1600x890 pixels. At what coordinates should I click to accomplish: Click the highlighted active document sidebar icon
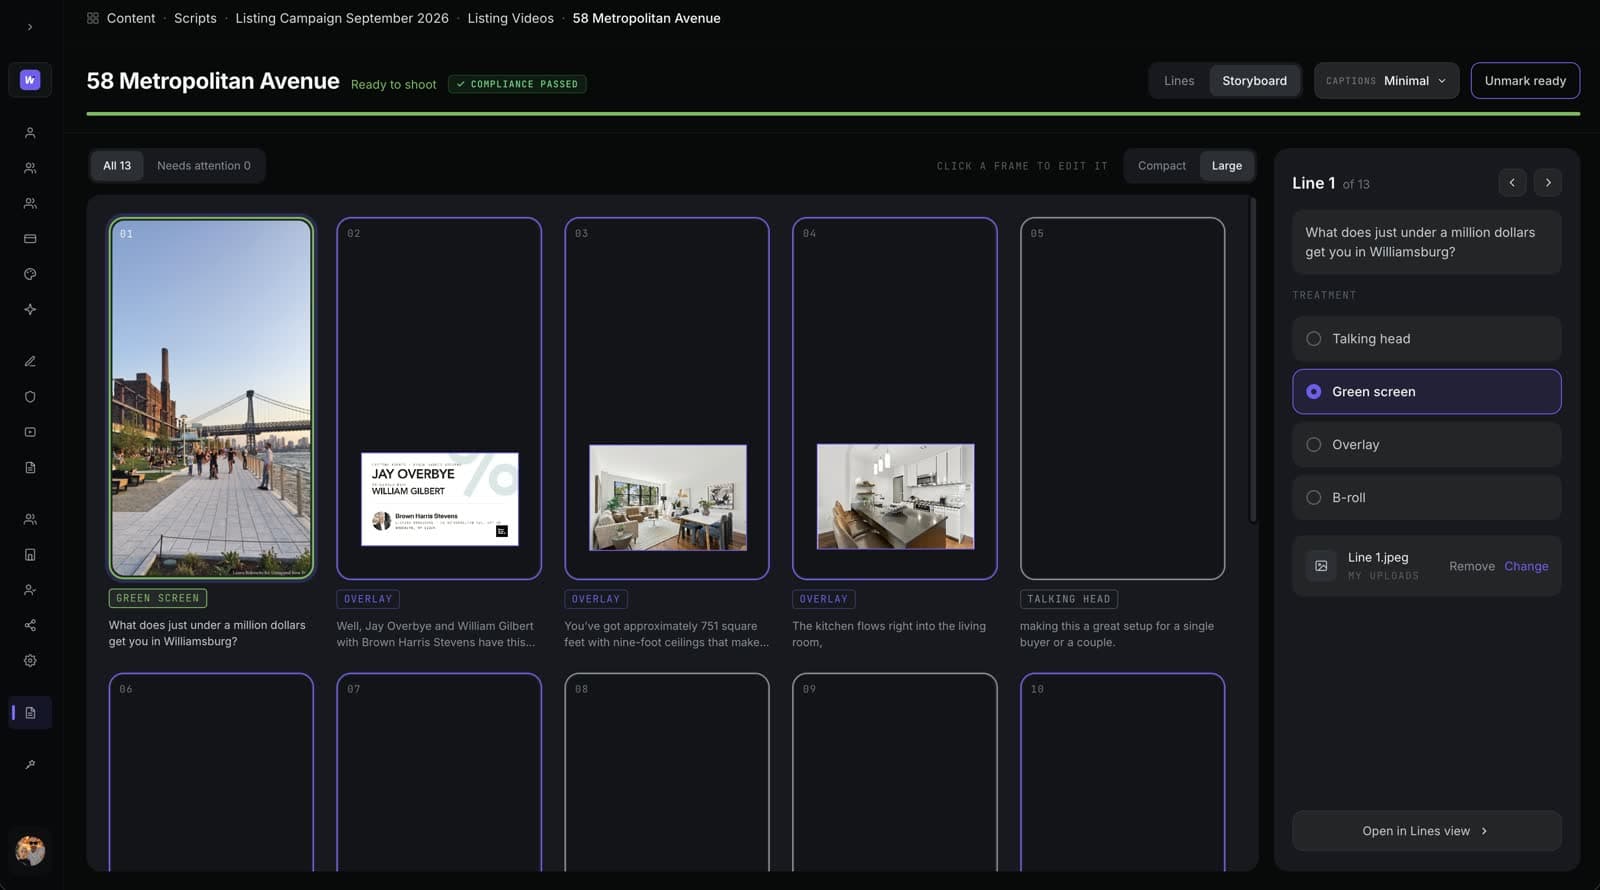(30, 713)
